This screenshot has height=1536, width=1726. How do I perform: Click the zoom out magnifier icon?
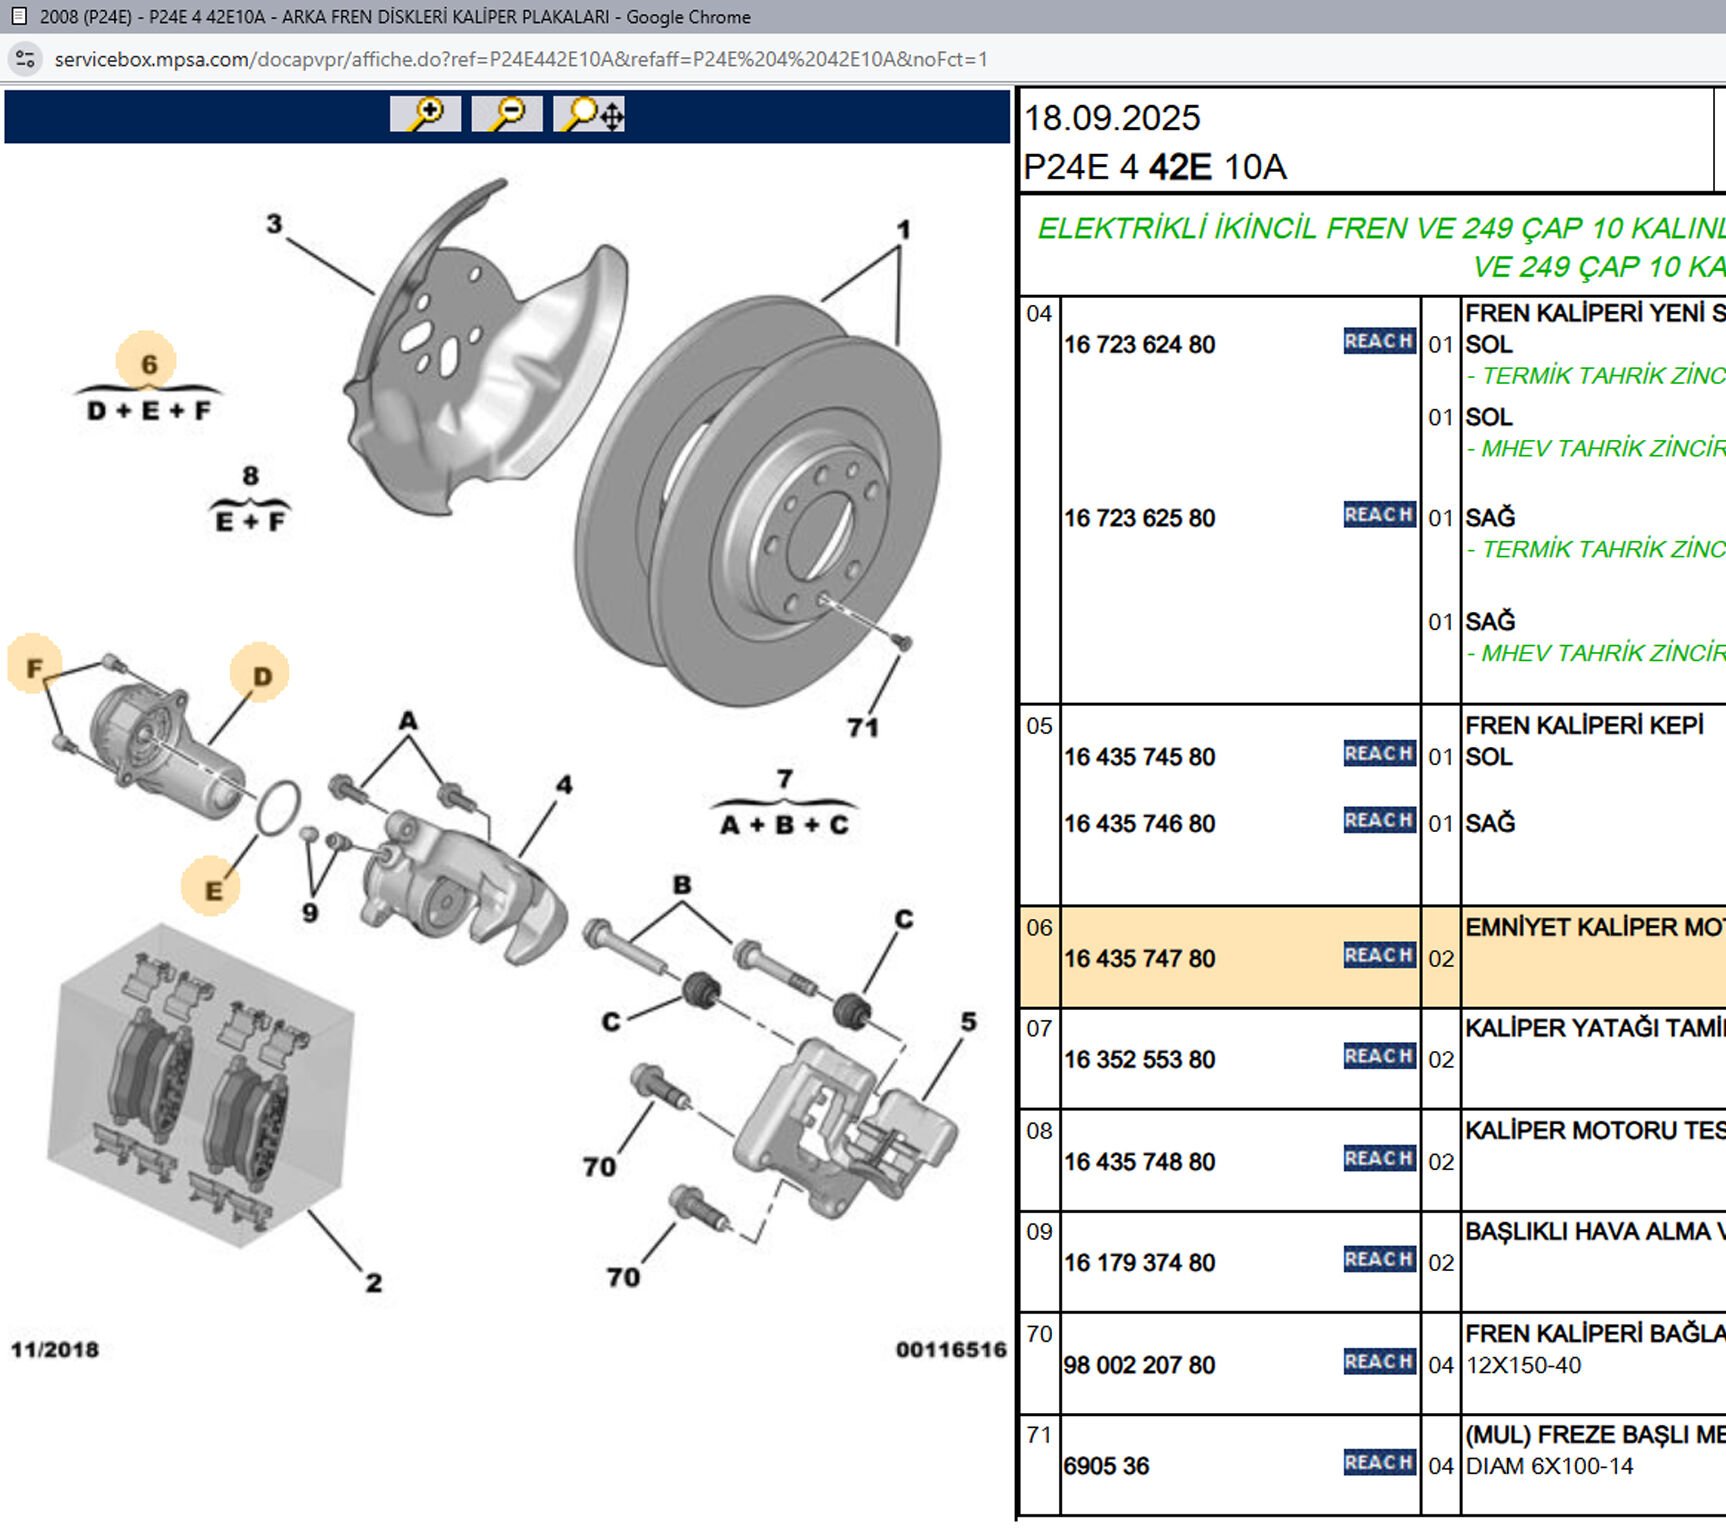click(507, 114)
